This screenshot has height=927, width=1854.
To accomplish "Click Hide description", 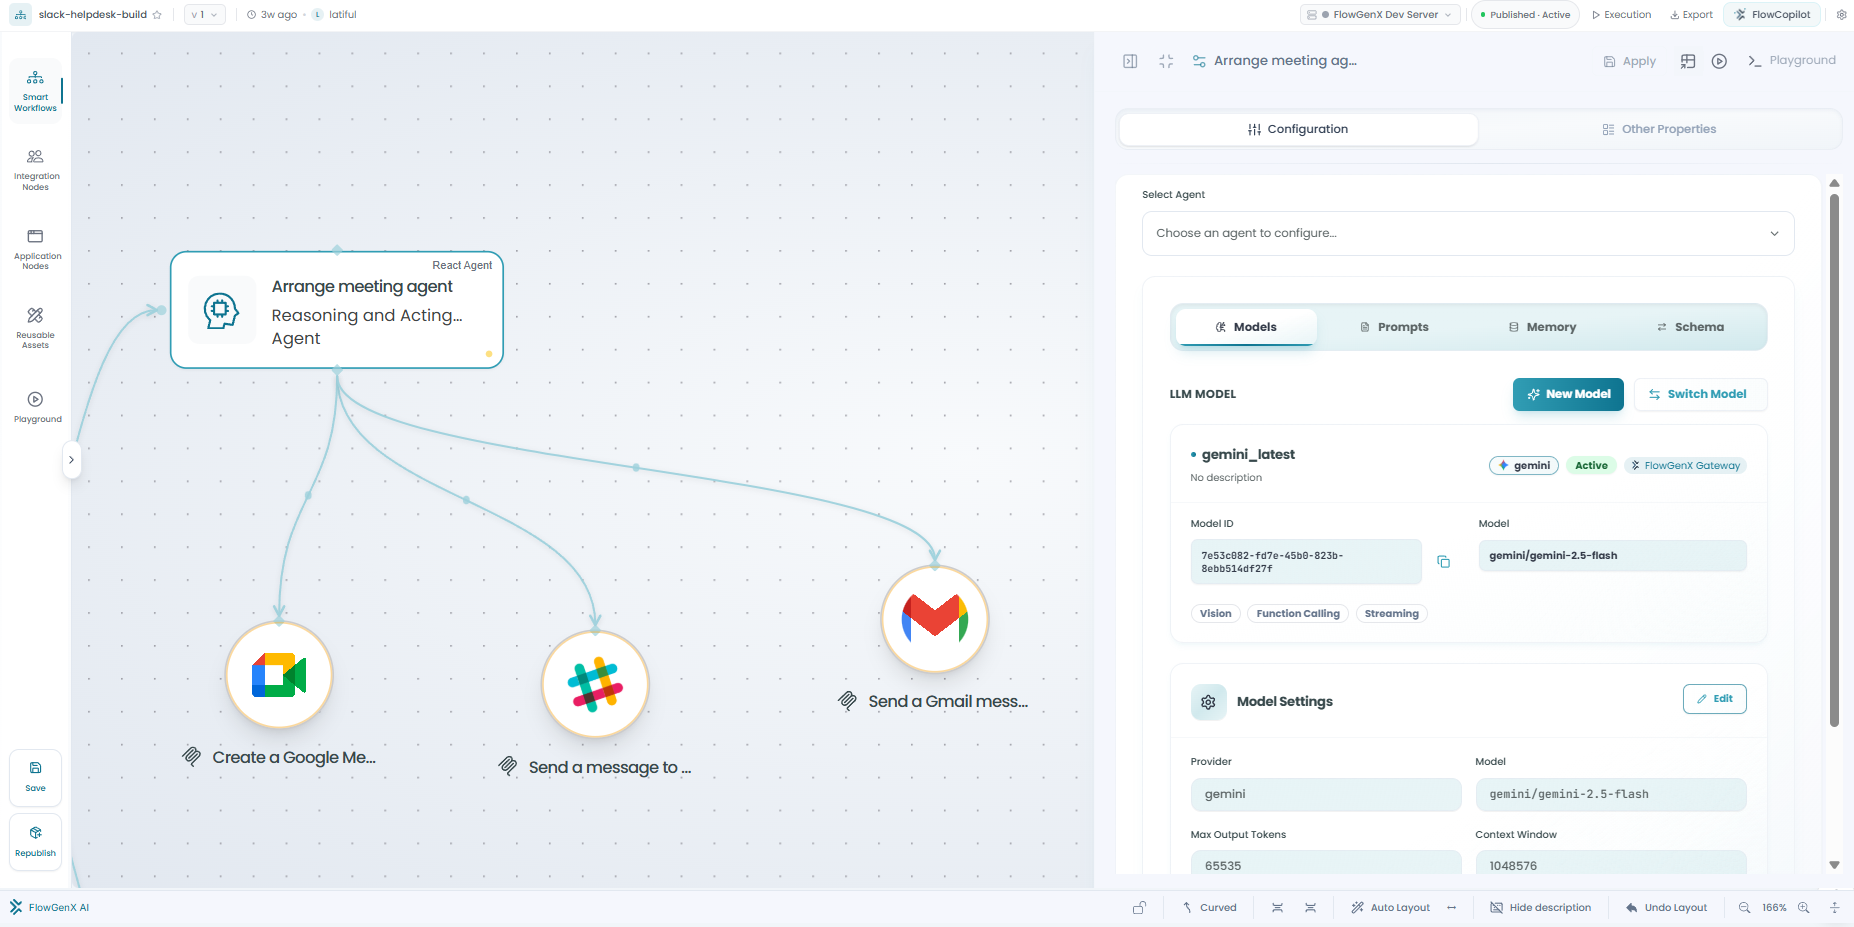I will pyautogui.click(x=1540, y=908).
